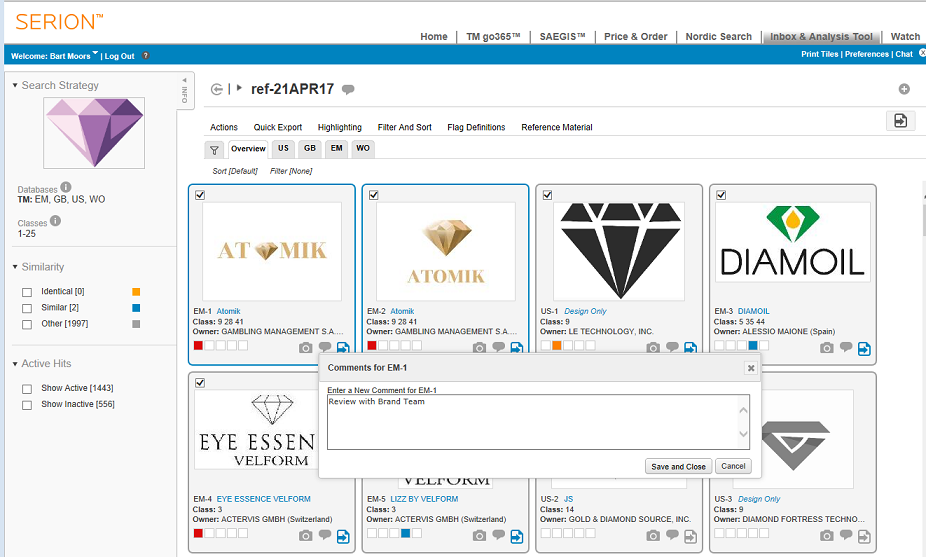The image size is (926, 557).
Task: Check Show Active [1443] checkbox
Action: [x=27, y=389]
